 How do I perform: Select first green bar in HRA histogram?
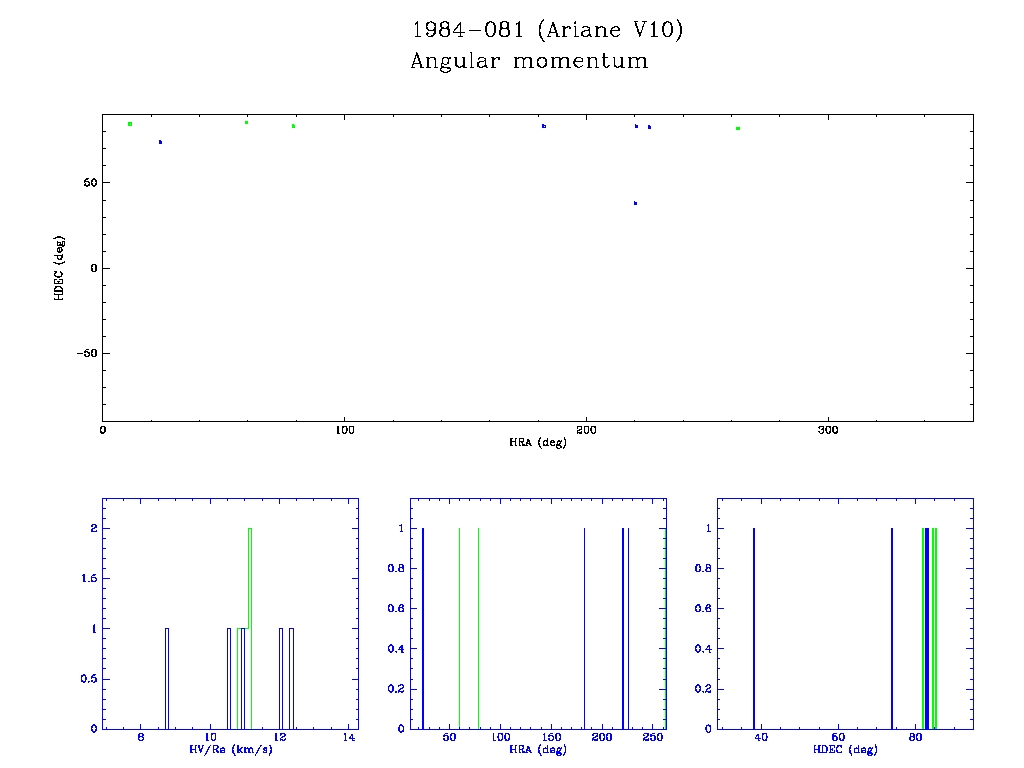pos(459,628)
